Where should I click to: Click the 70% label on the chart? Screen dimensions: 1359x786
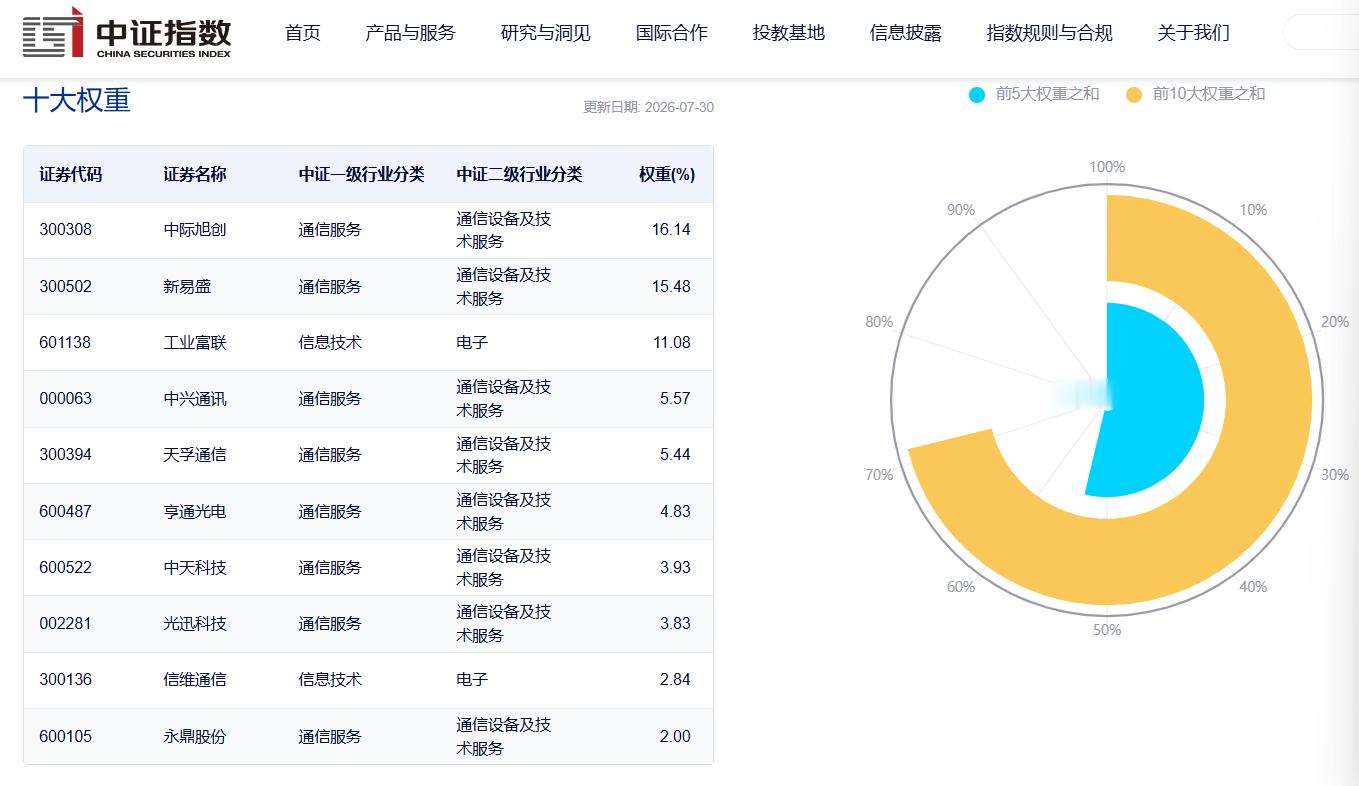(879, 475)
